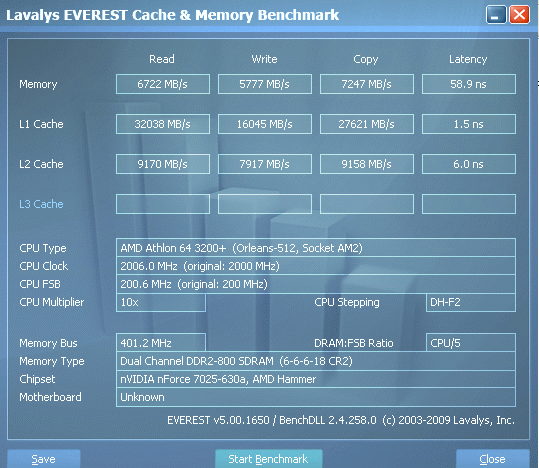The image size is (539, 468).
Task: Save the benchmark results
Action: click(44, 458)
